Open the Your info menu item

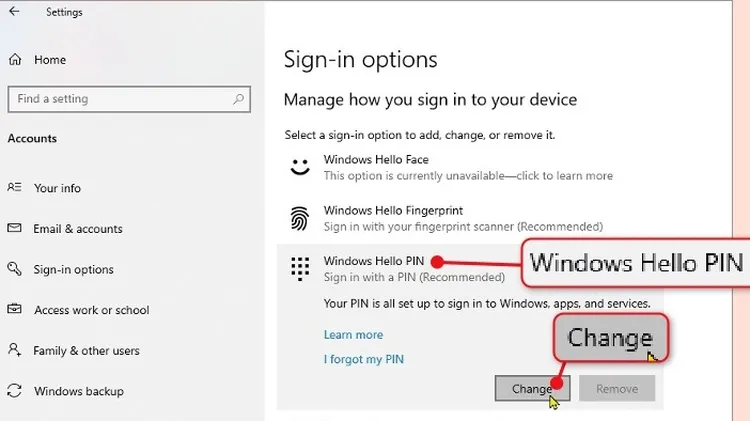pyautogui.click(x=57, y=188)
